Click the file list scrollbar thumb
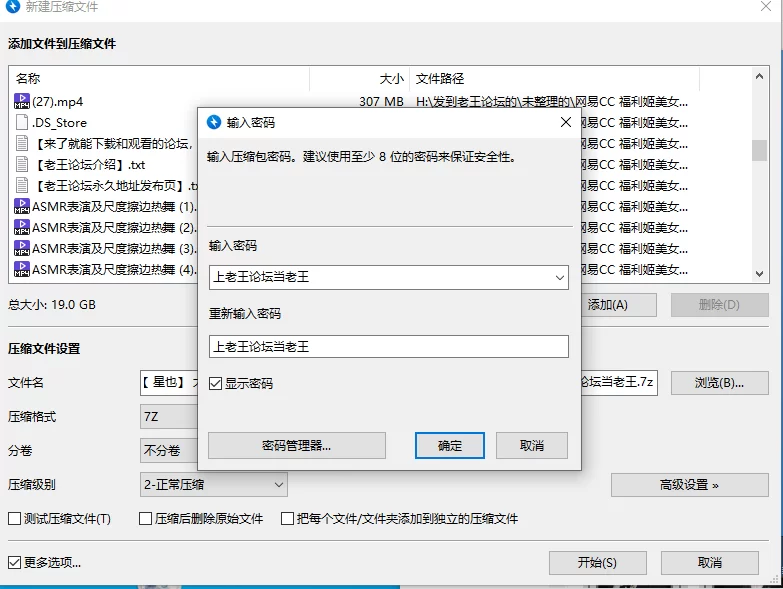This screenshot has width=783, height=589. tap(760, 150)
